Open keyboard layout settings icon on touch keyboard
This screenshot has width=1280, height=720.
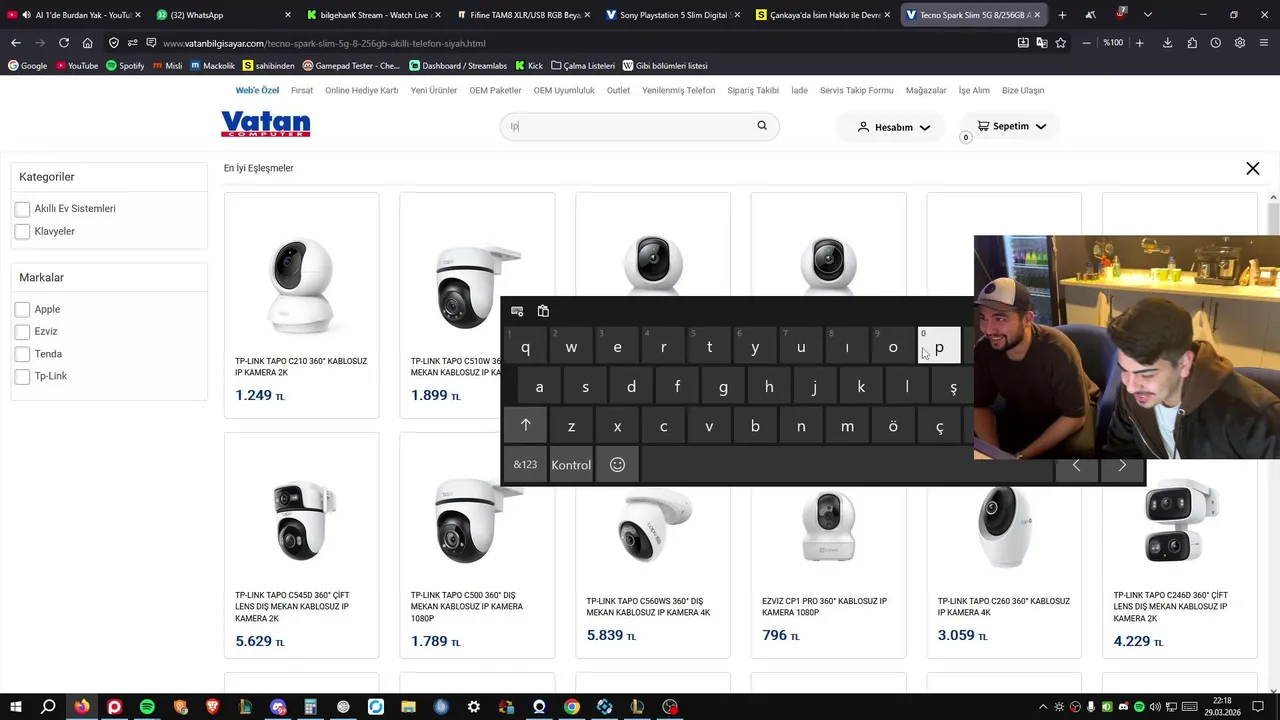point(517,311)
